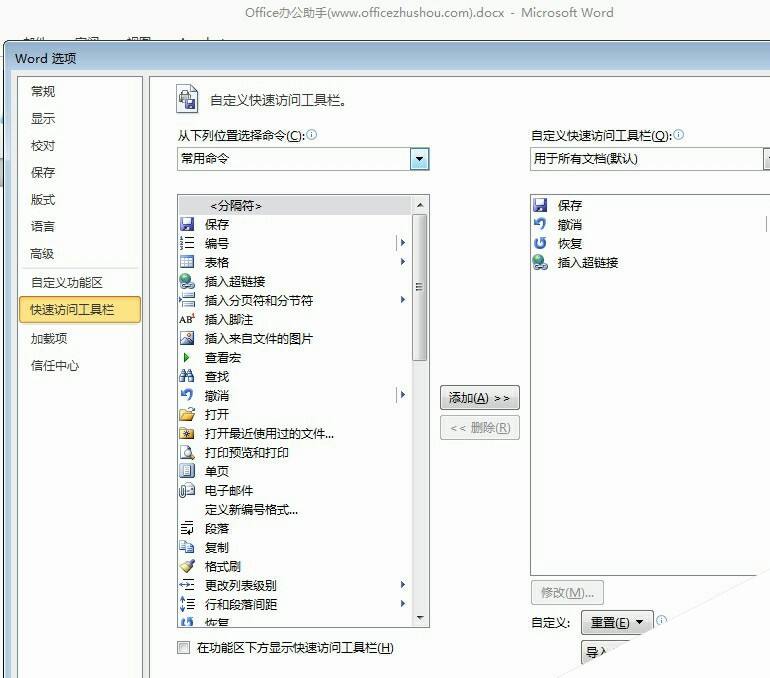Image resolution: width=770 pixels, height=678 pixels.
Task: Click the Find binoculars icon
Action: [187, 376]
